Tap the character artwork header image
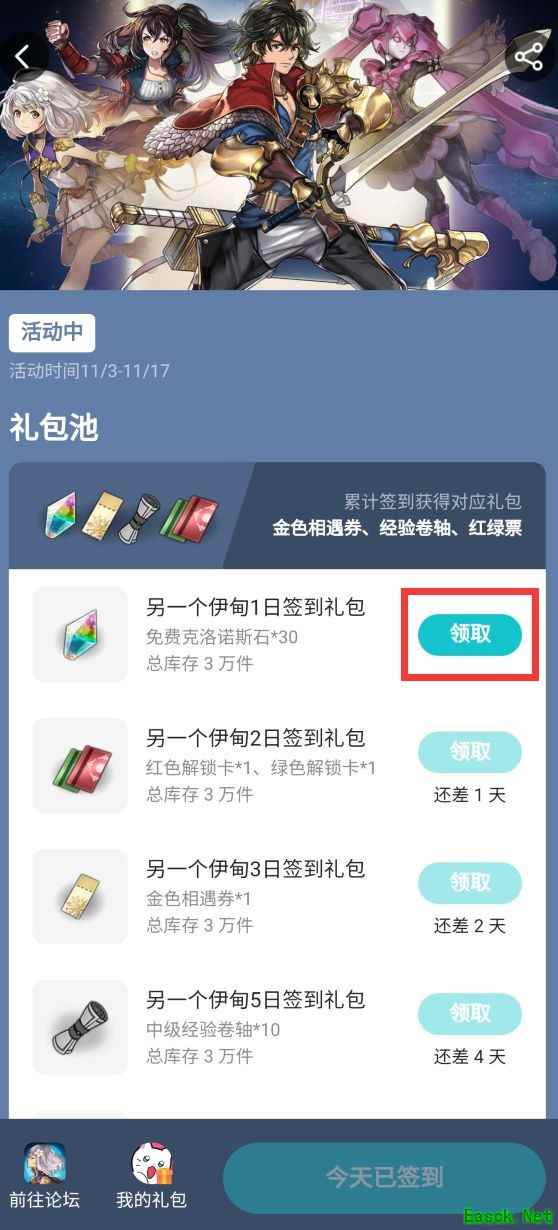Viewport: 558px width, 1230px height. click(x=279, y=145)
